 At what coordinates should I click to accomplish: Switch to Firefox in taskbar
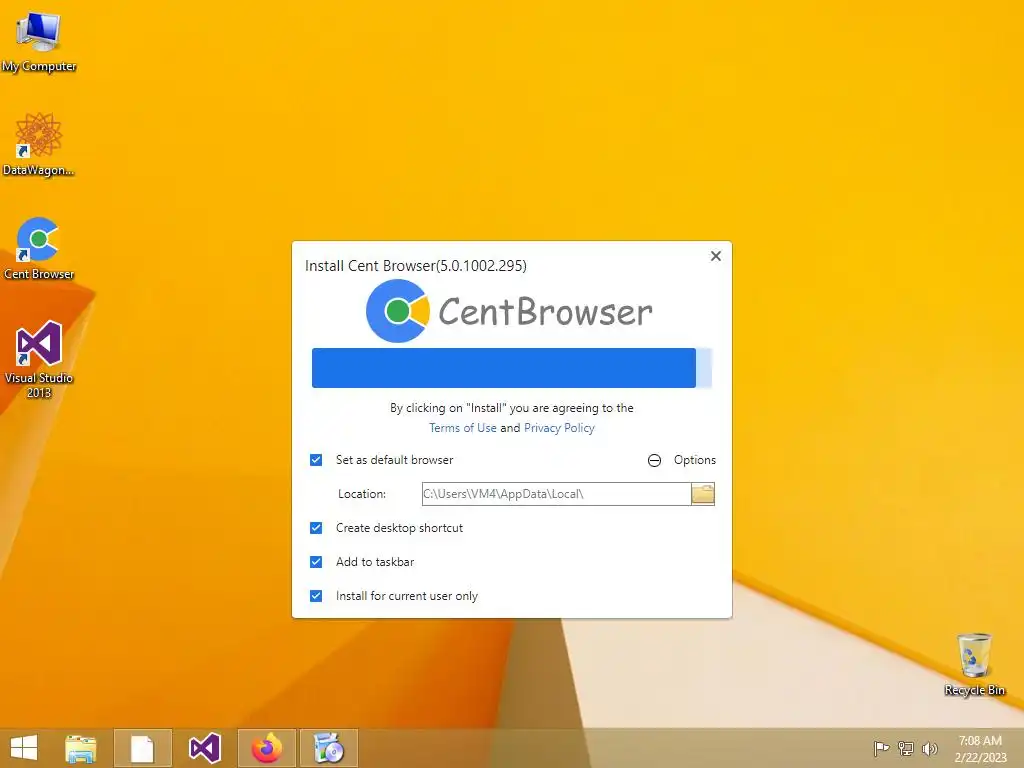tap(266, 748)
